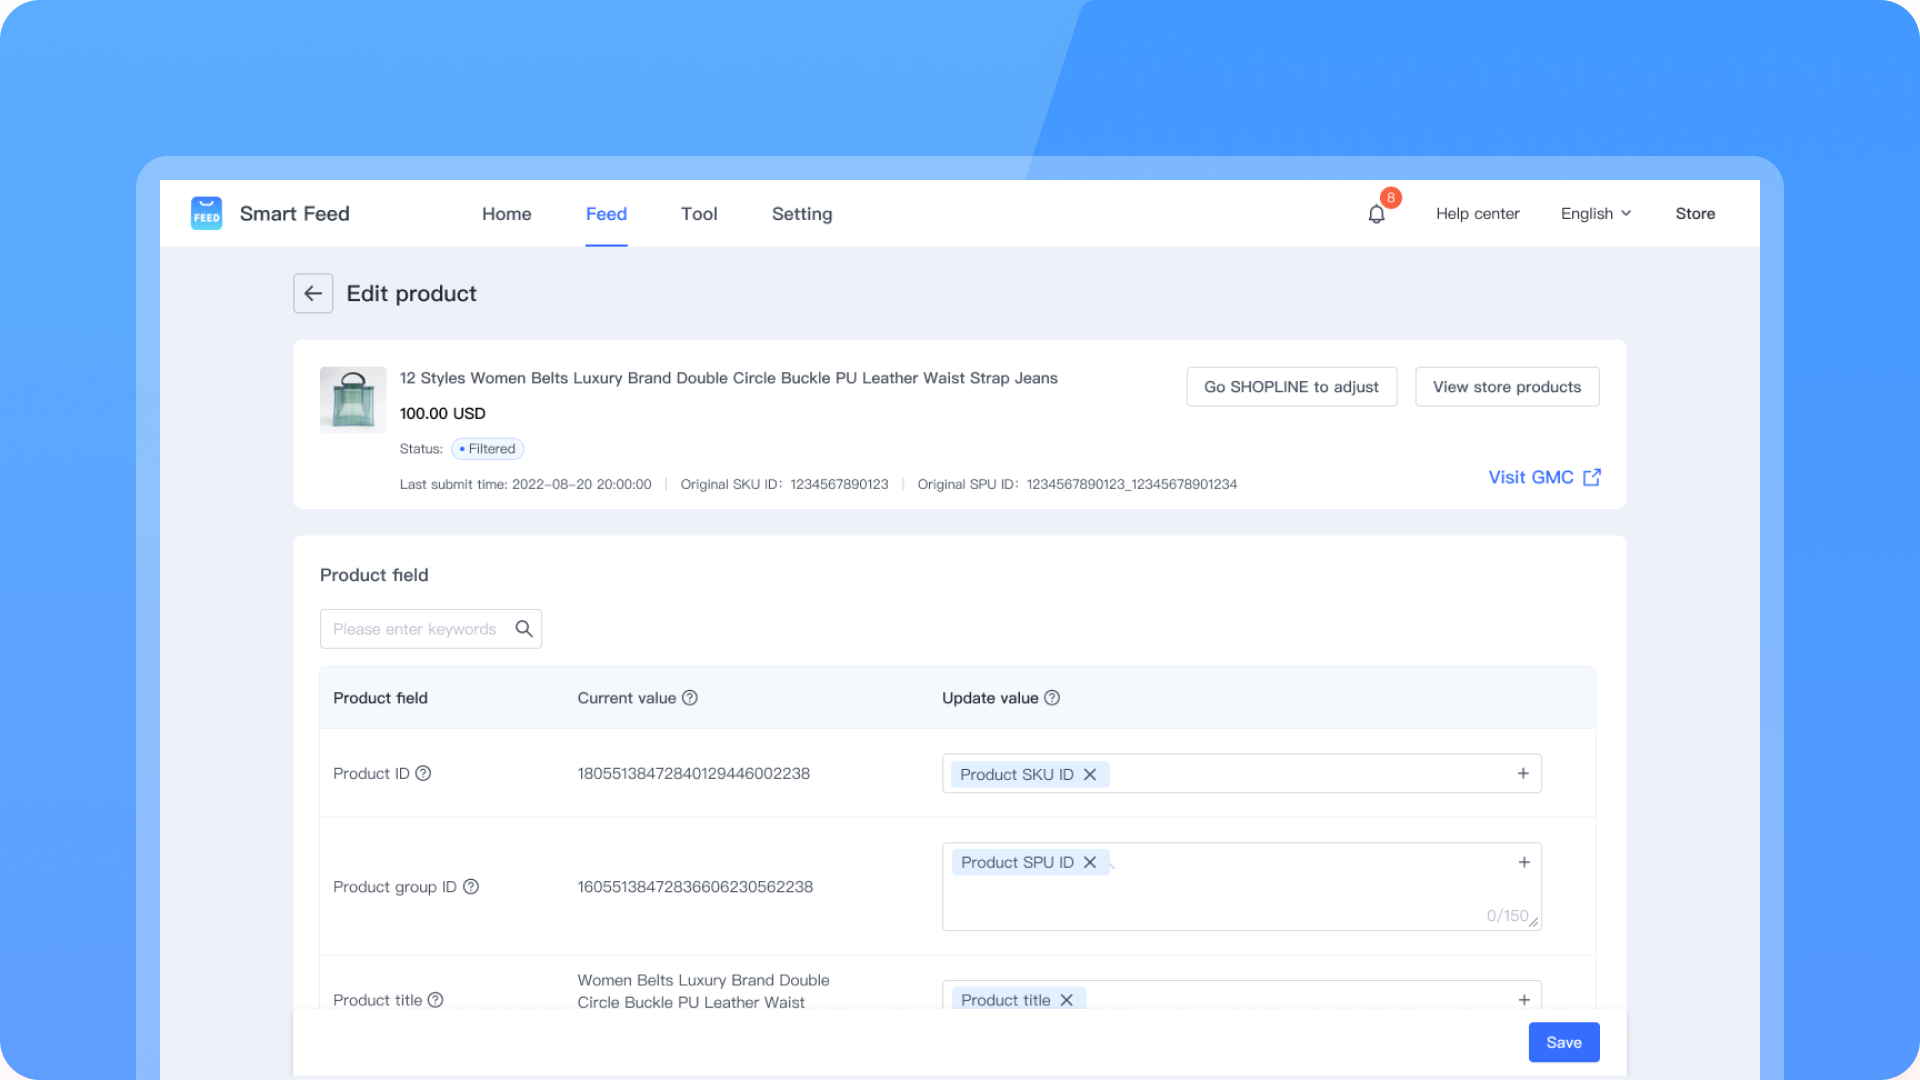The width and height of the screenshot is (1920, 1080).
Task: Click the back arrow beside Edit product
Action: 313,293
